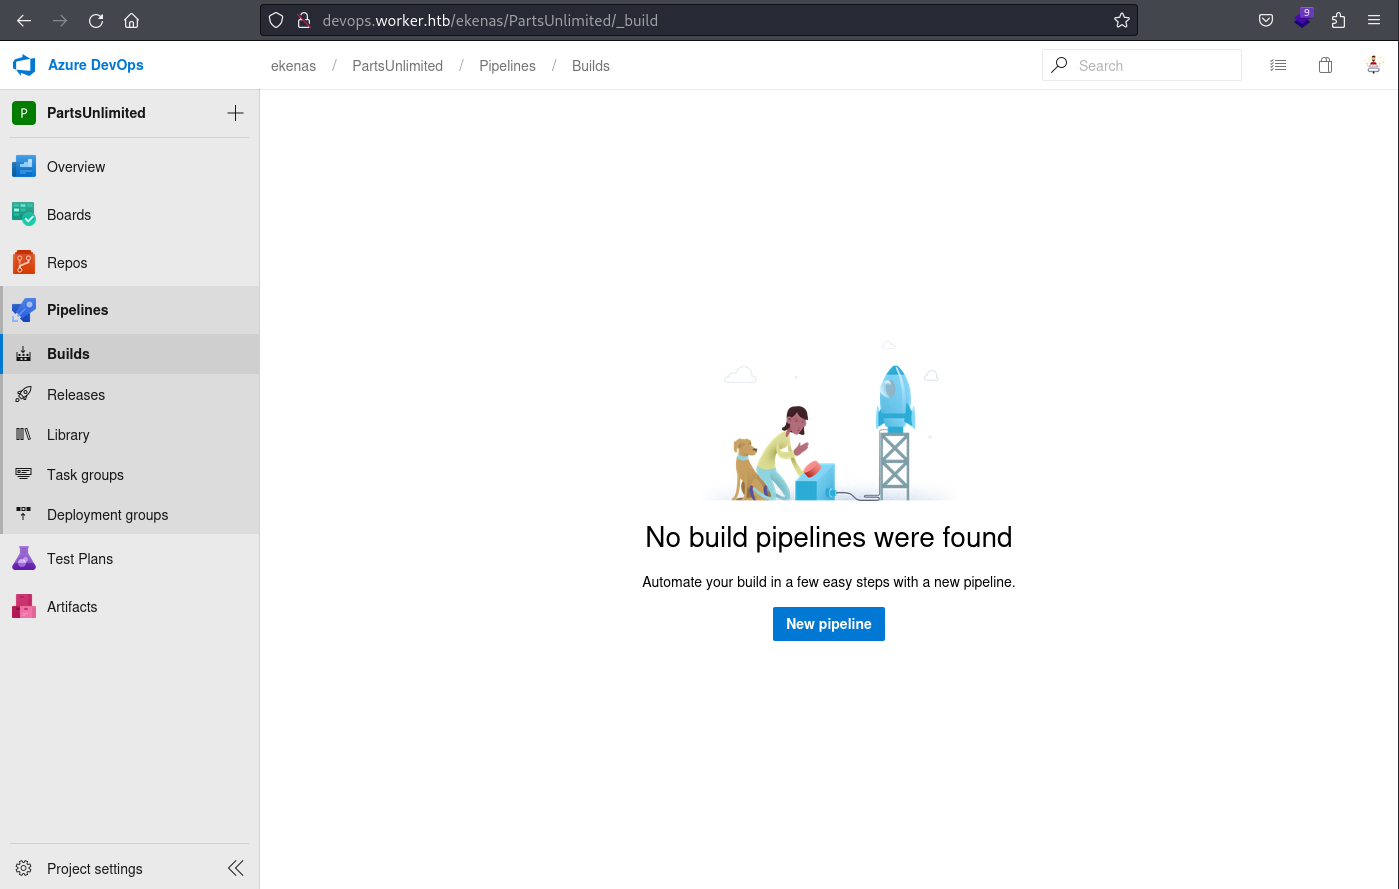
Task: Click the Project settings gear icon
Action: click(24, 869)
